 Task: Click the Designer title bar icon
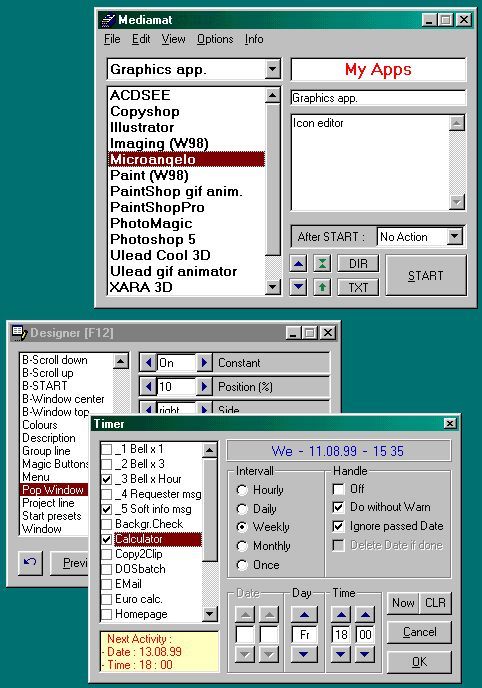coord(19,333)
